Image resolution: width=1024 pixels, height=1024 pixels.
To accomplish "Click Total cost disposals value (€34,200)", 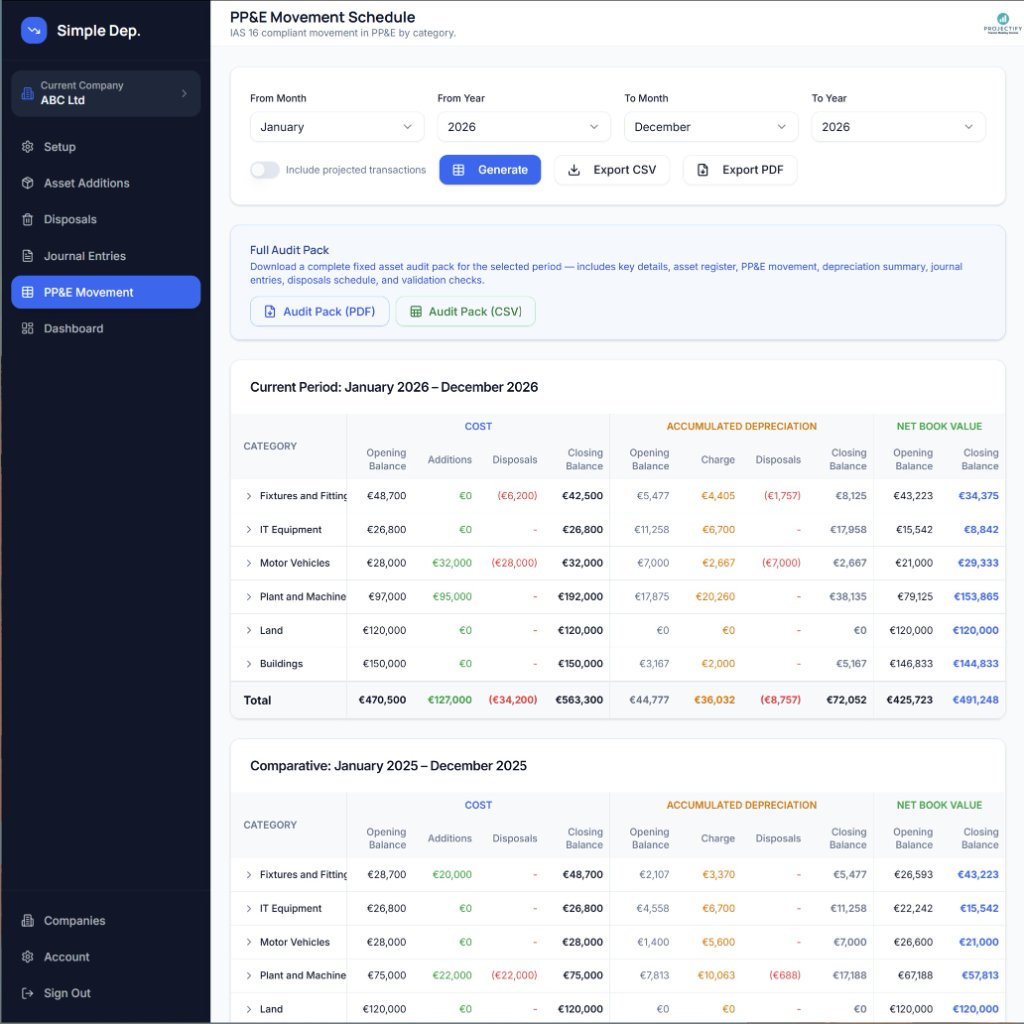I will coord(513,700).
